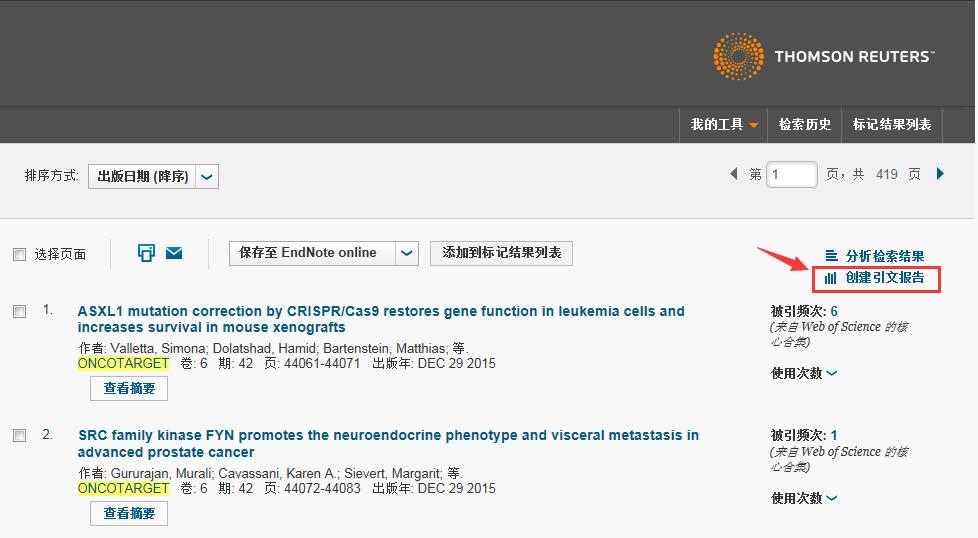Open the sort by publication date dropdown
The height and width of the screenshot is (538, 978).
(206, 177)
